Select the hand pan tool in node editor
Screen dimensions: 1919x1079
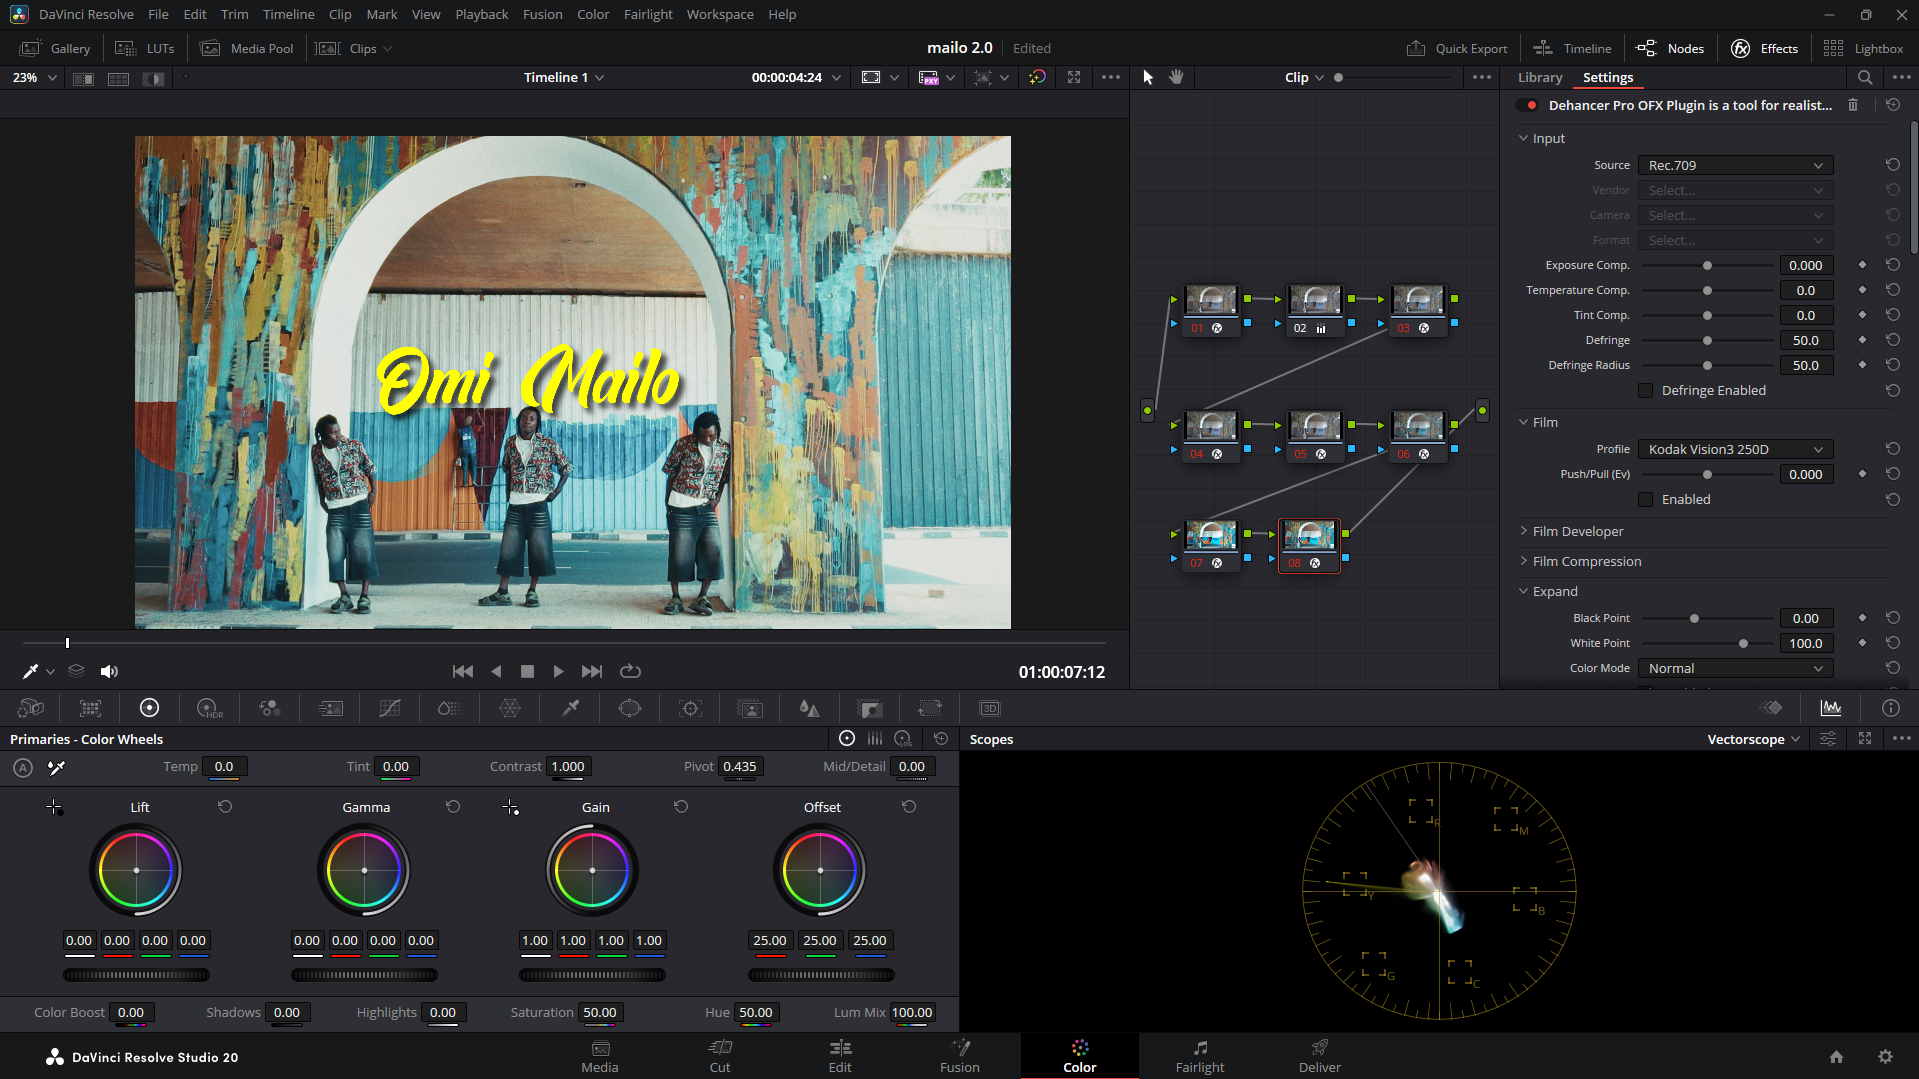pos(1176,77)
